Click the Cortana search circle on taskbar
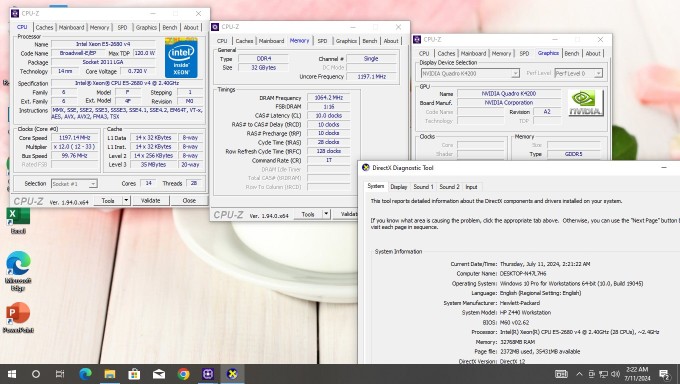Screen dimensions: 680x384 tap(36, 374)
